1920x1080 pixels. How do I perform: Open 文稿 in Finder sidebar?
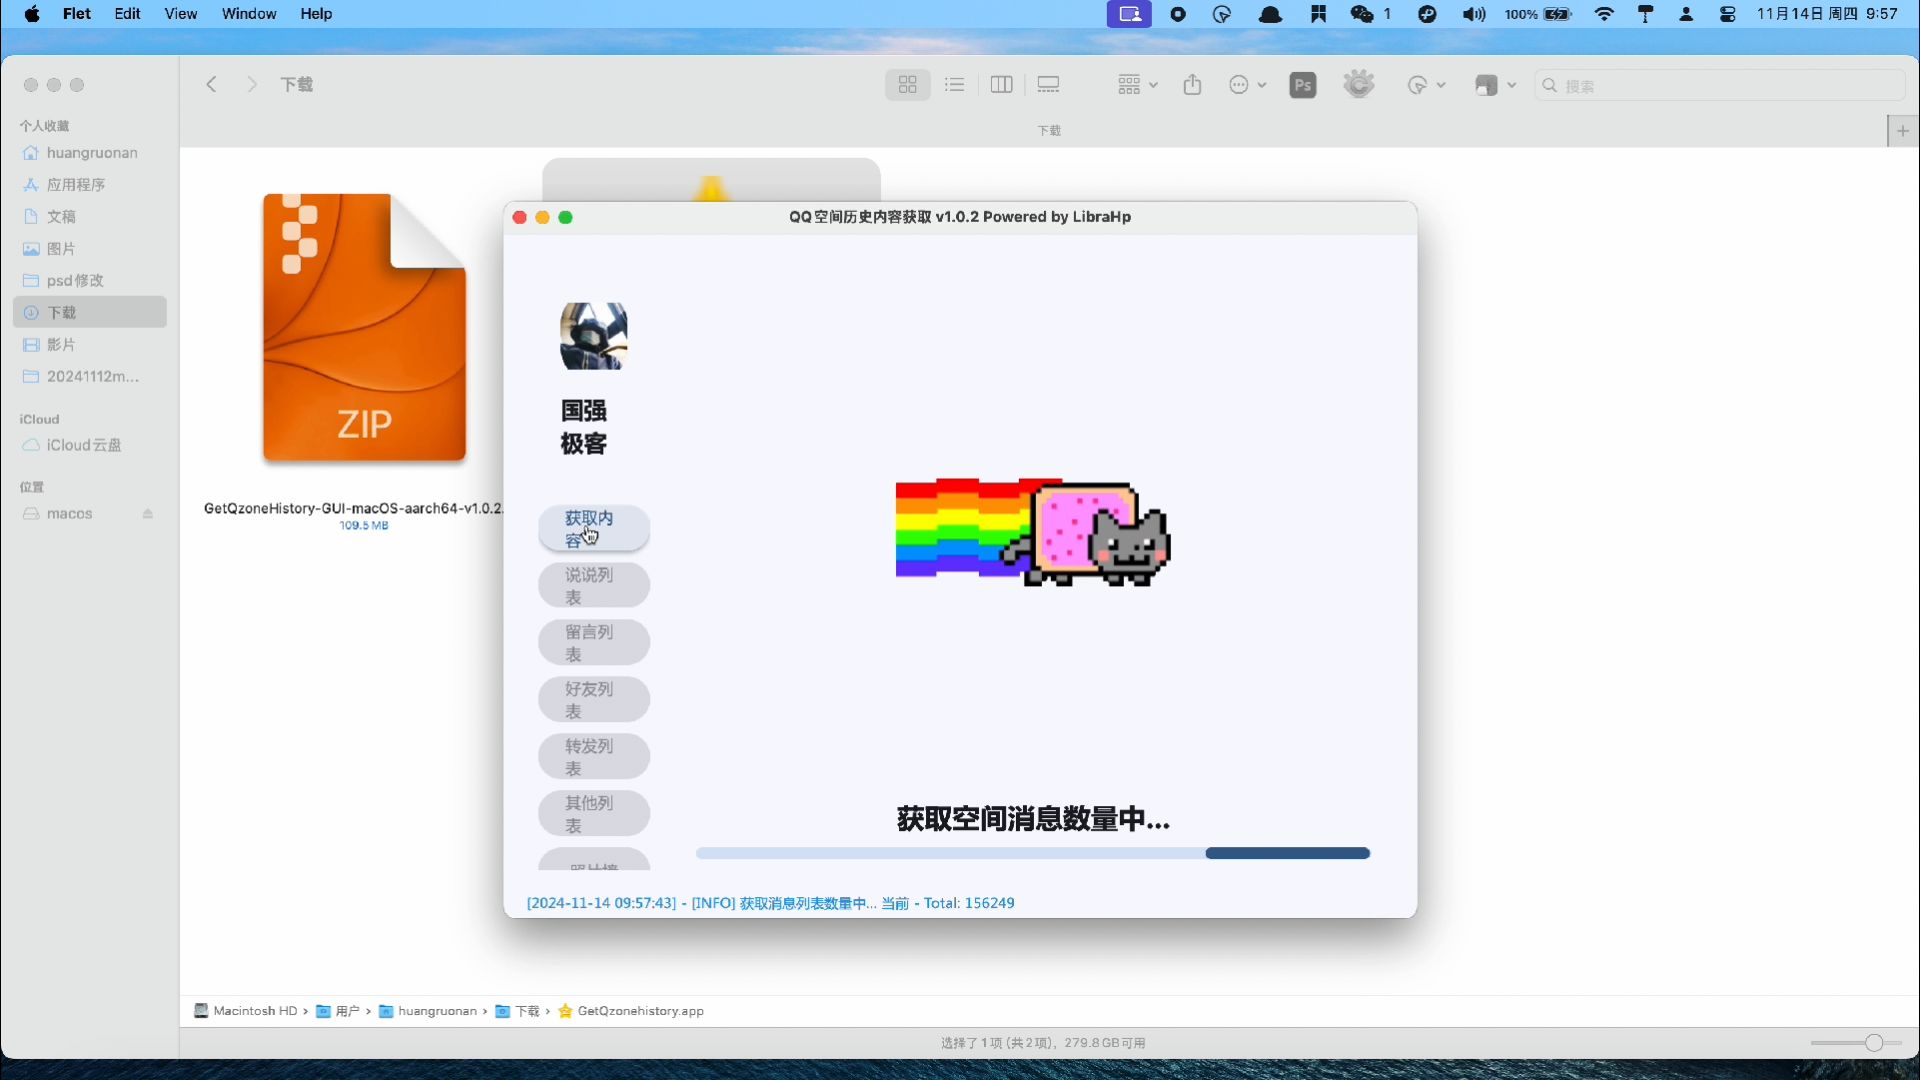tap(90, 217)
